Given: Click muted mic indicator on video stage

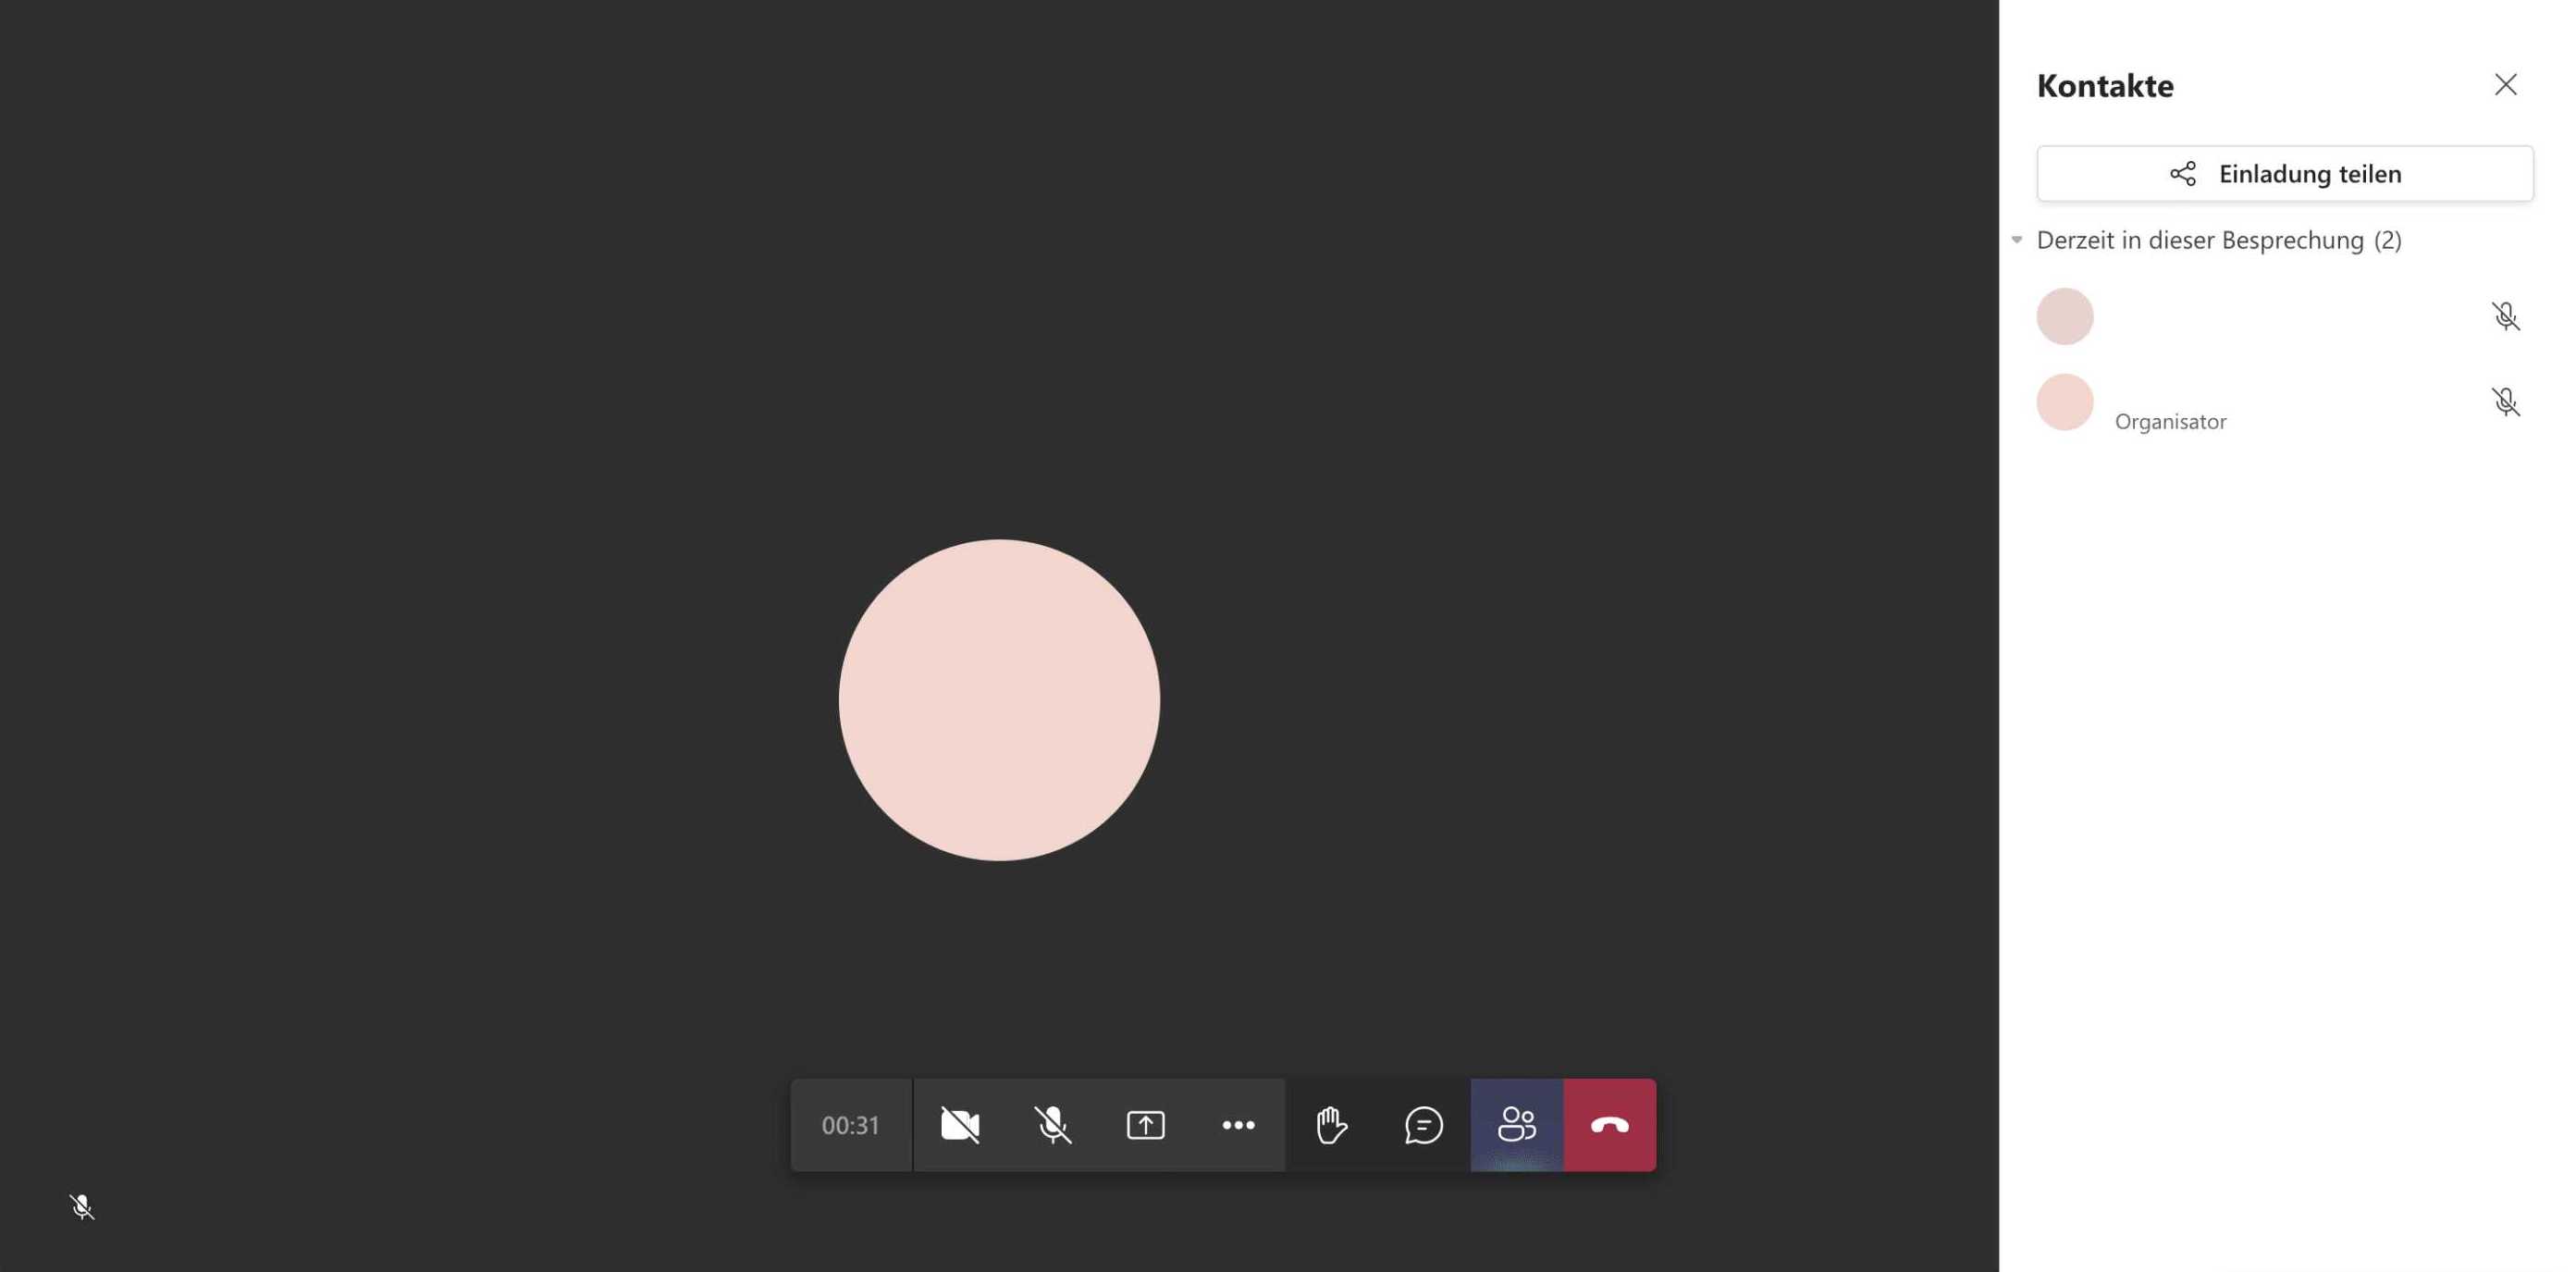Looking at the screenshot, I should pos(82,1207).
